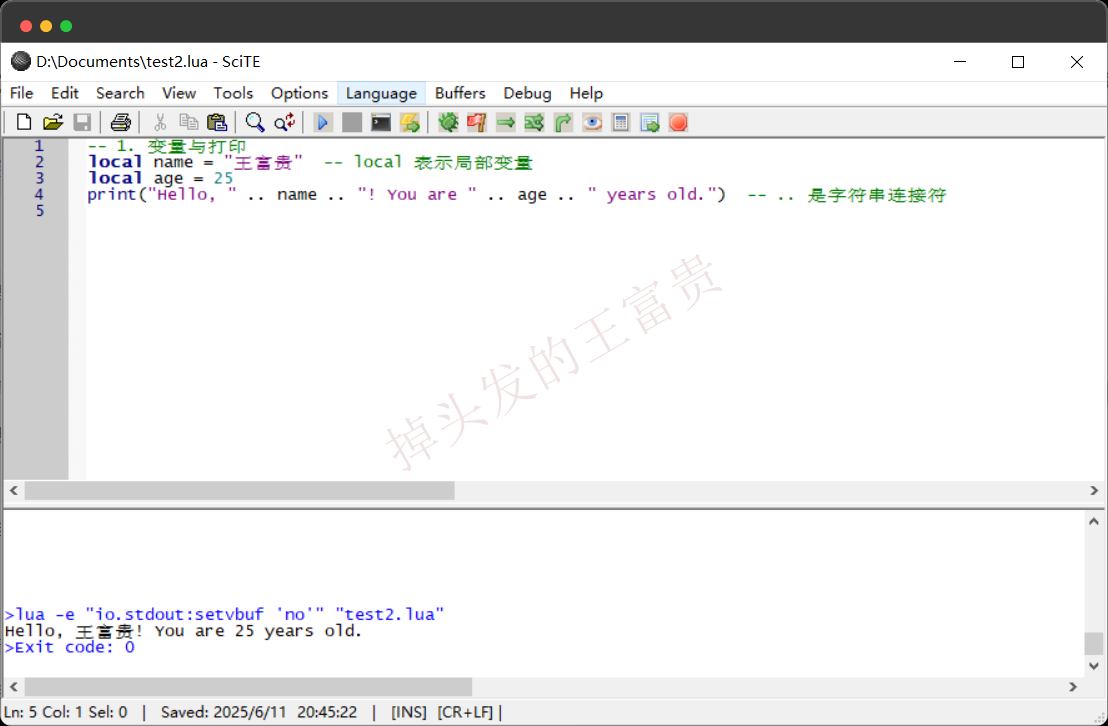Viewport: 1108px width, 726px height.
Task: Click the lua command line in output
Action: (225, 614)
